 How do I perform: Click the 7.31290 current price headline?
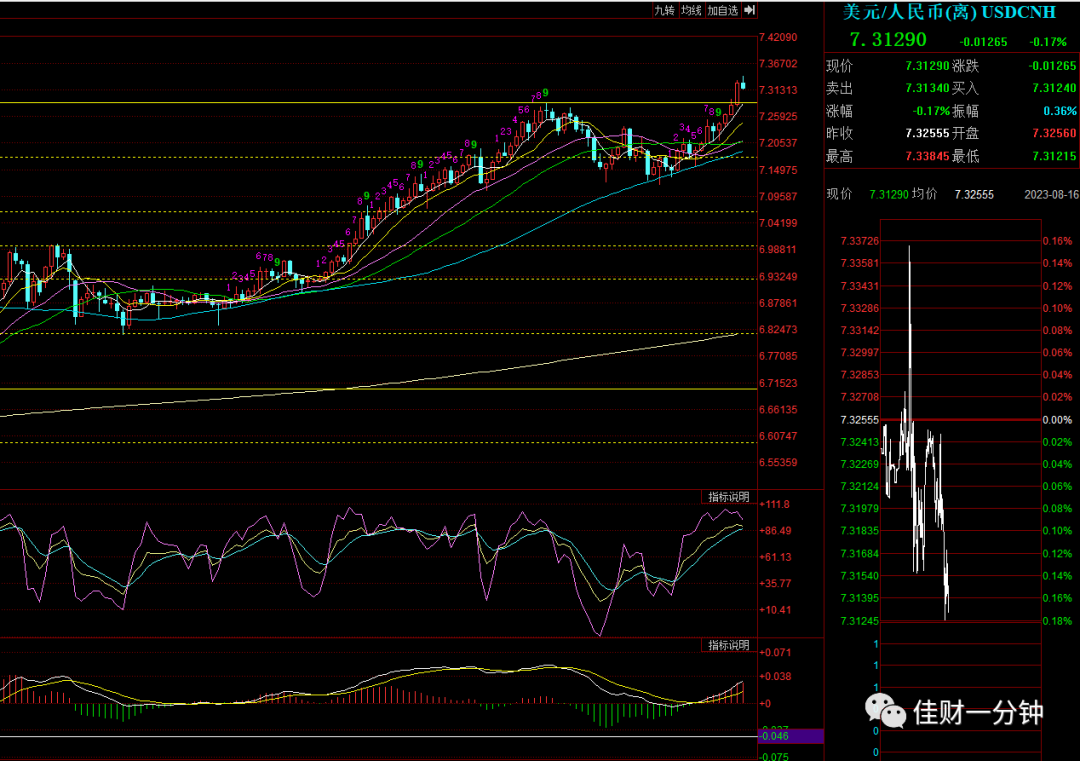pos(888,40)
